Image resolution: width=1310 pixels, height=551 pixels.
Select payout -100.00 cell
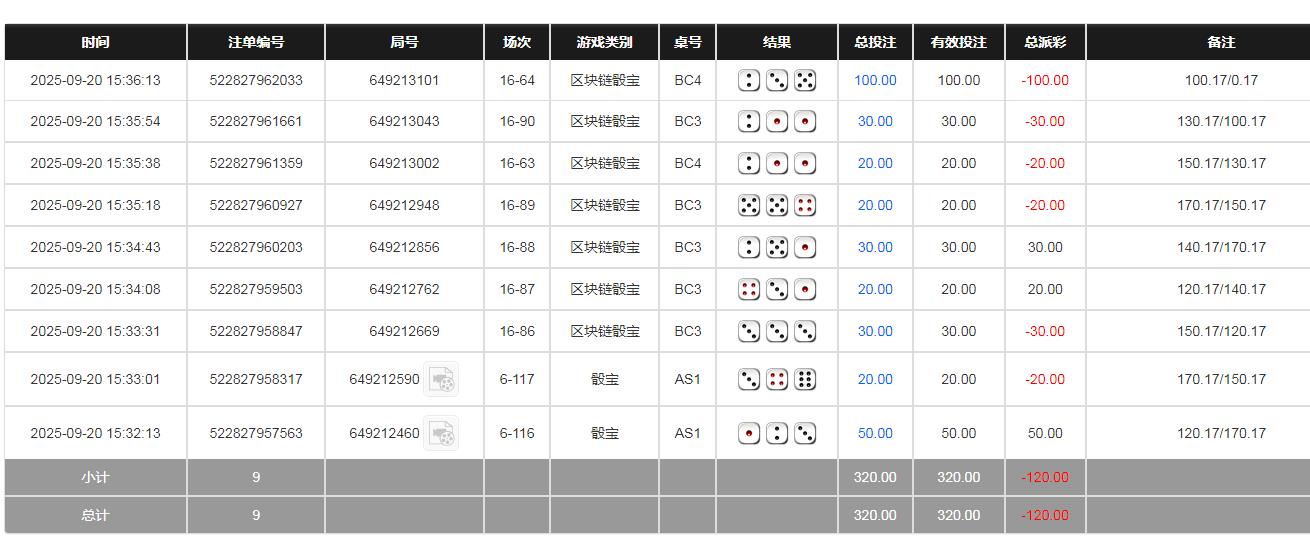[x=1045, y=80]
